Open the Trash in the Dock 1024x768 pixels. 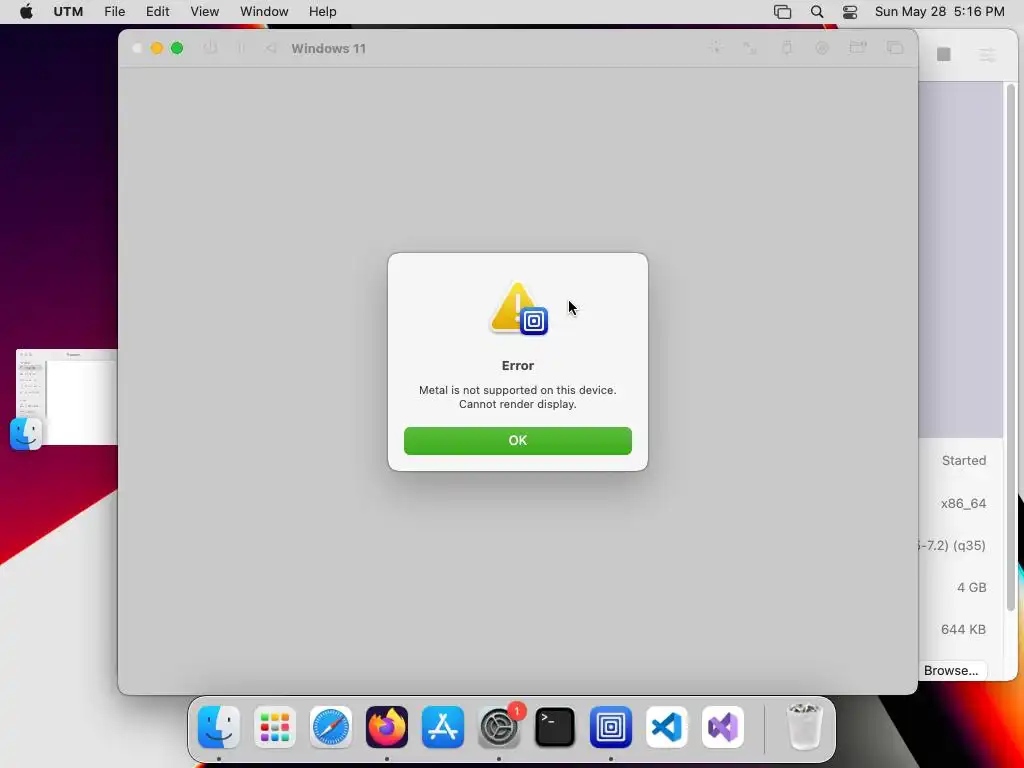coord(805,727)
